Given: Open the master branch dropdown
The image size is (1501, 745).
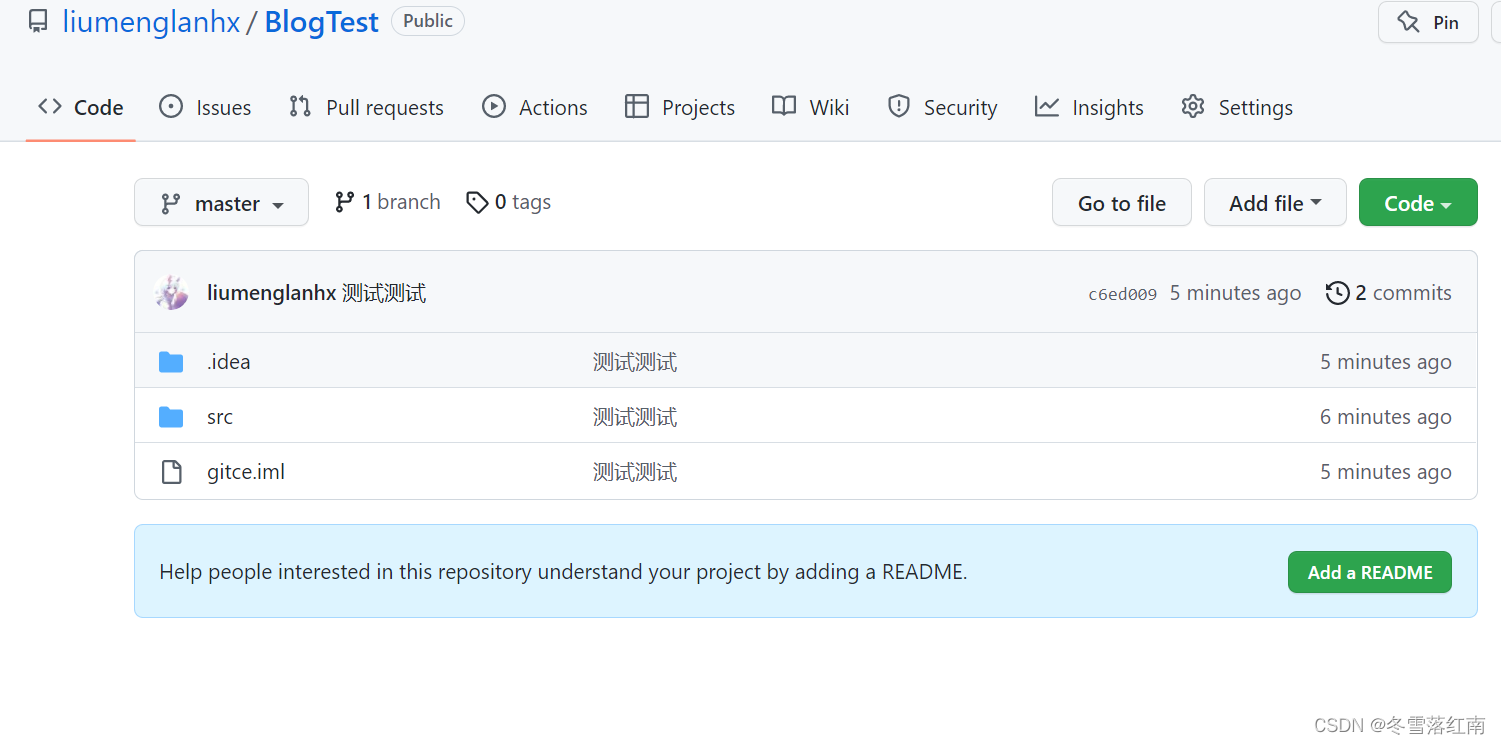Looking at the screenshot, I should (x=221, y=203).
